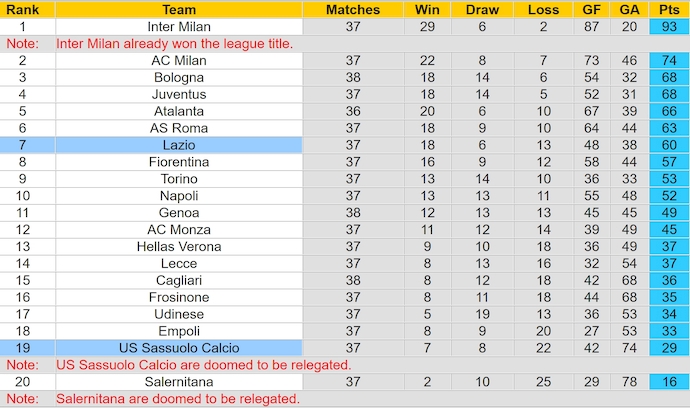Screen dimensions: 690x408
Task: Click Inter Milan's 93 points cell
Action: (x=669, y=27)
